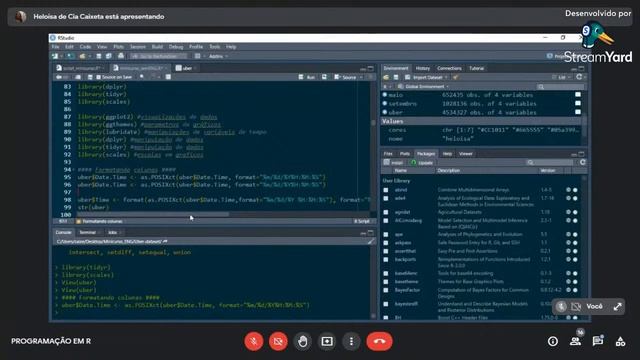Click the Run button in editor
640x360 pixels.
(307, 77)
